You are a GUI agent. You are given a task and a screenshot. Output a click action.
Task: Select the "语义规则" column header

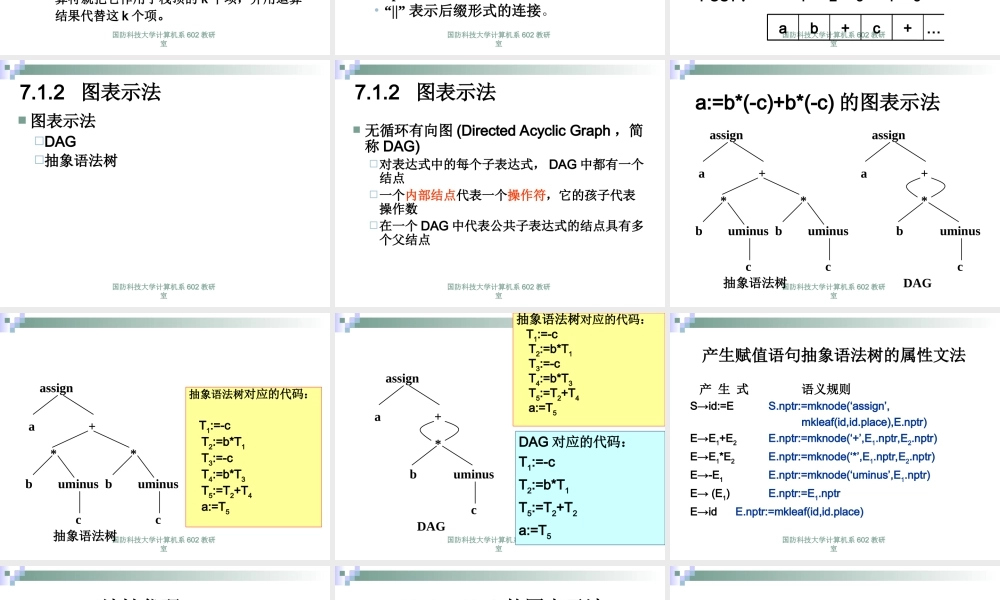[826, 388]
